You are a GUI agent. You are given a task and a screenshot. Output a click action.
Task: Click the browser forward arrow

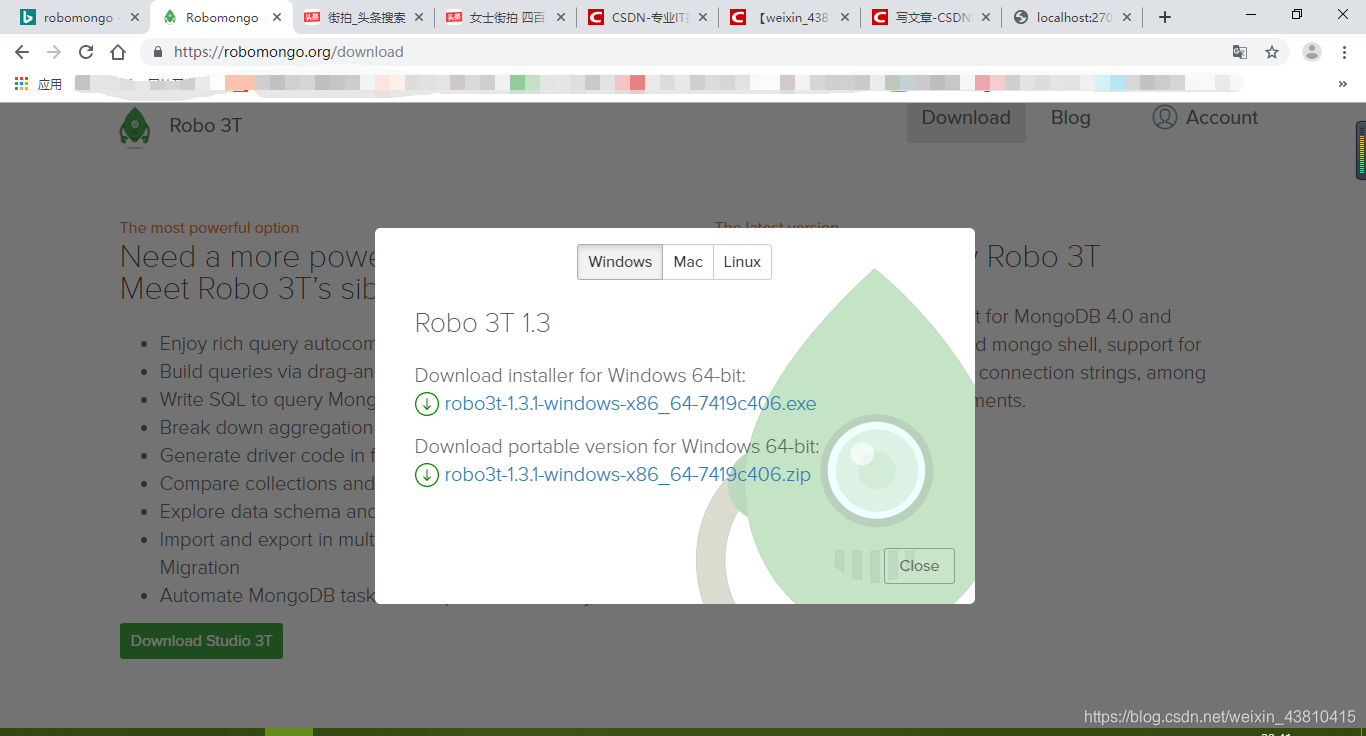pyautogui.click(x=54, y=52)
